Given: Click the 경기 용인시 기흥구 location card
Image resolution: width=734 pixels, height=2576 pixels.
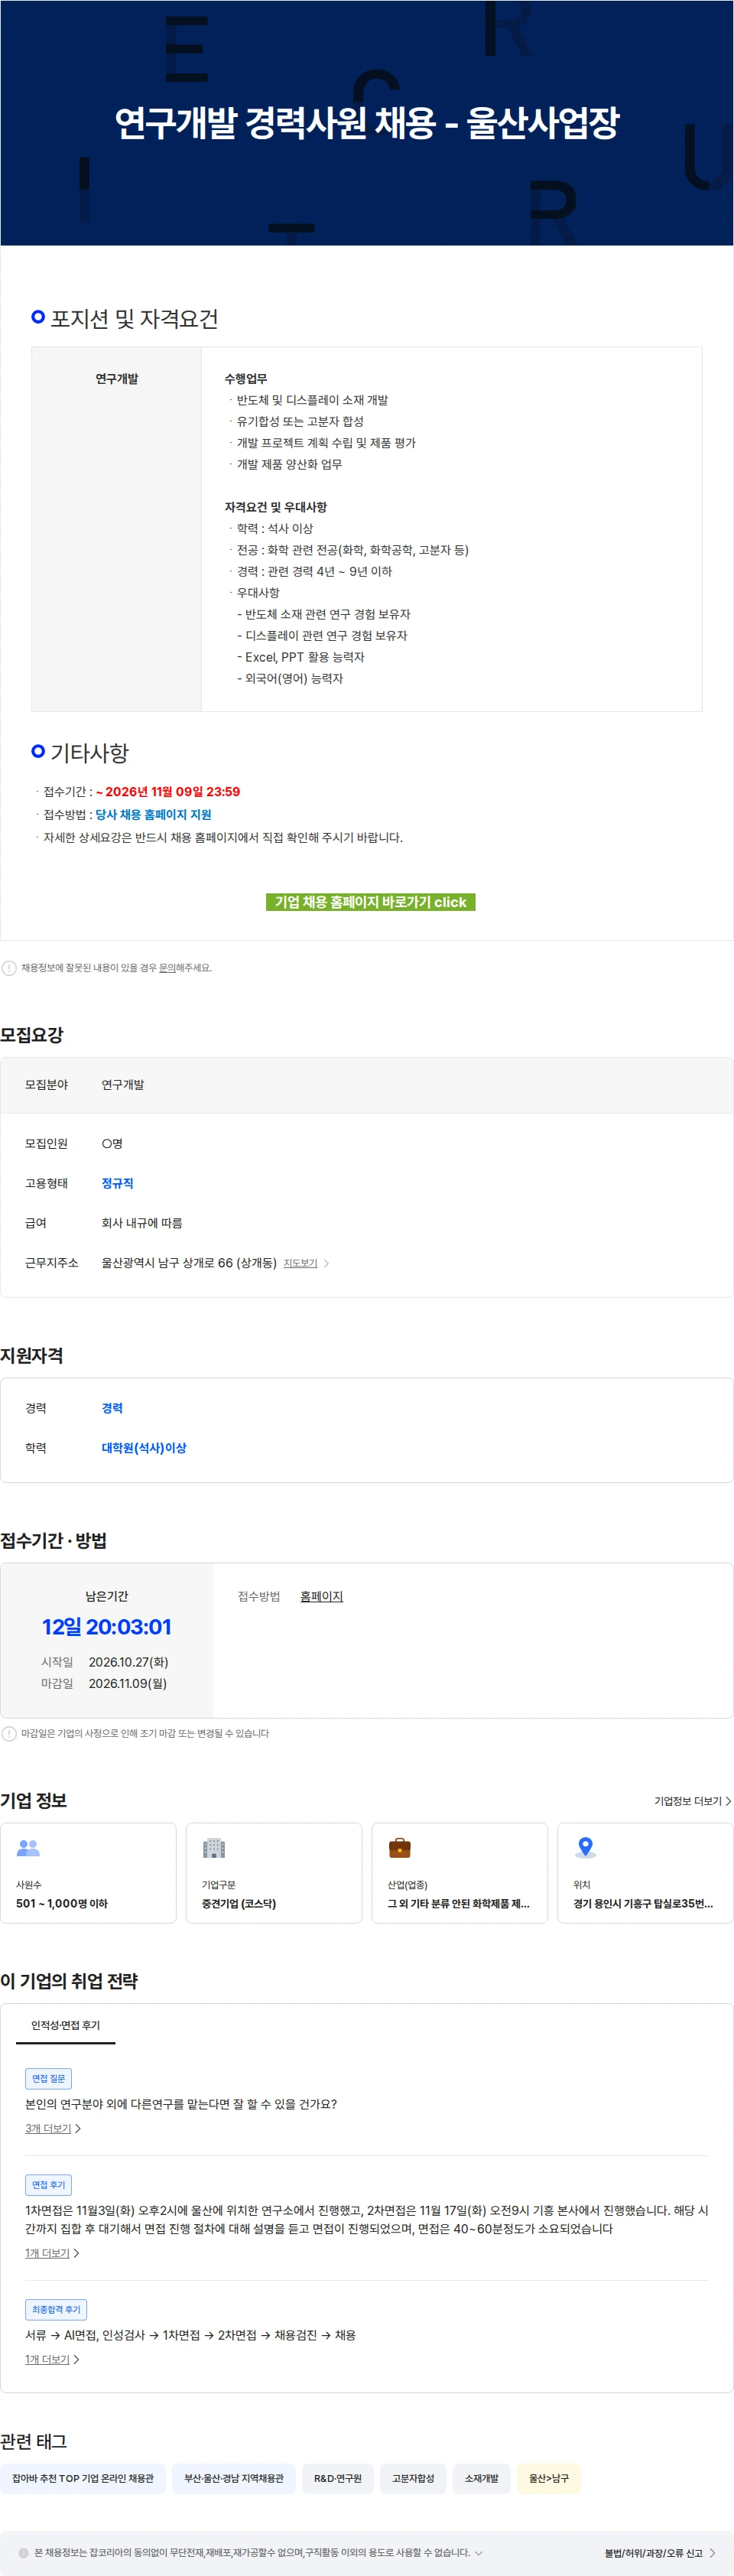Looking at the screenshot, I should 645,1873.
